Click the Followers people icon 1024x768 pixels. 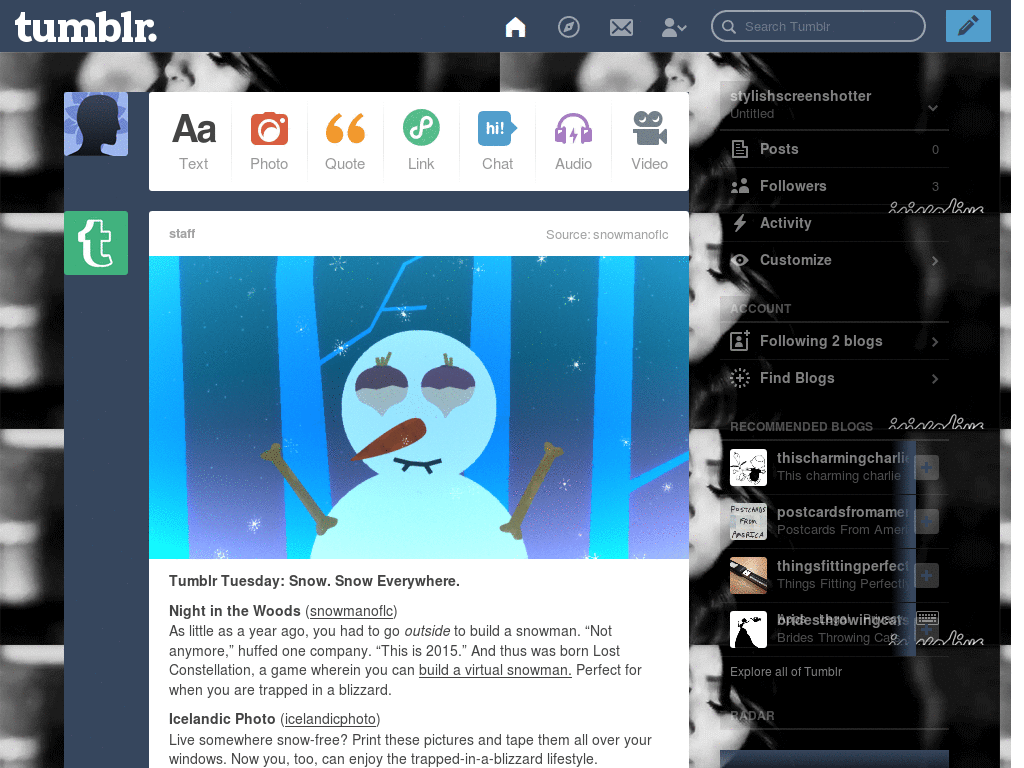pos(739,186)
